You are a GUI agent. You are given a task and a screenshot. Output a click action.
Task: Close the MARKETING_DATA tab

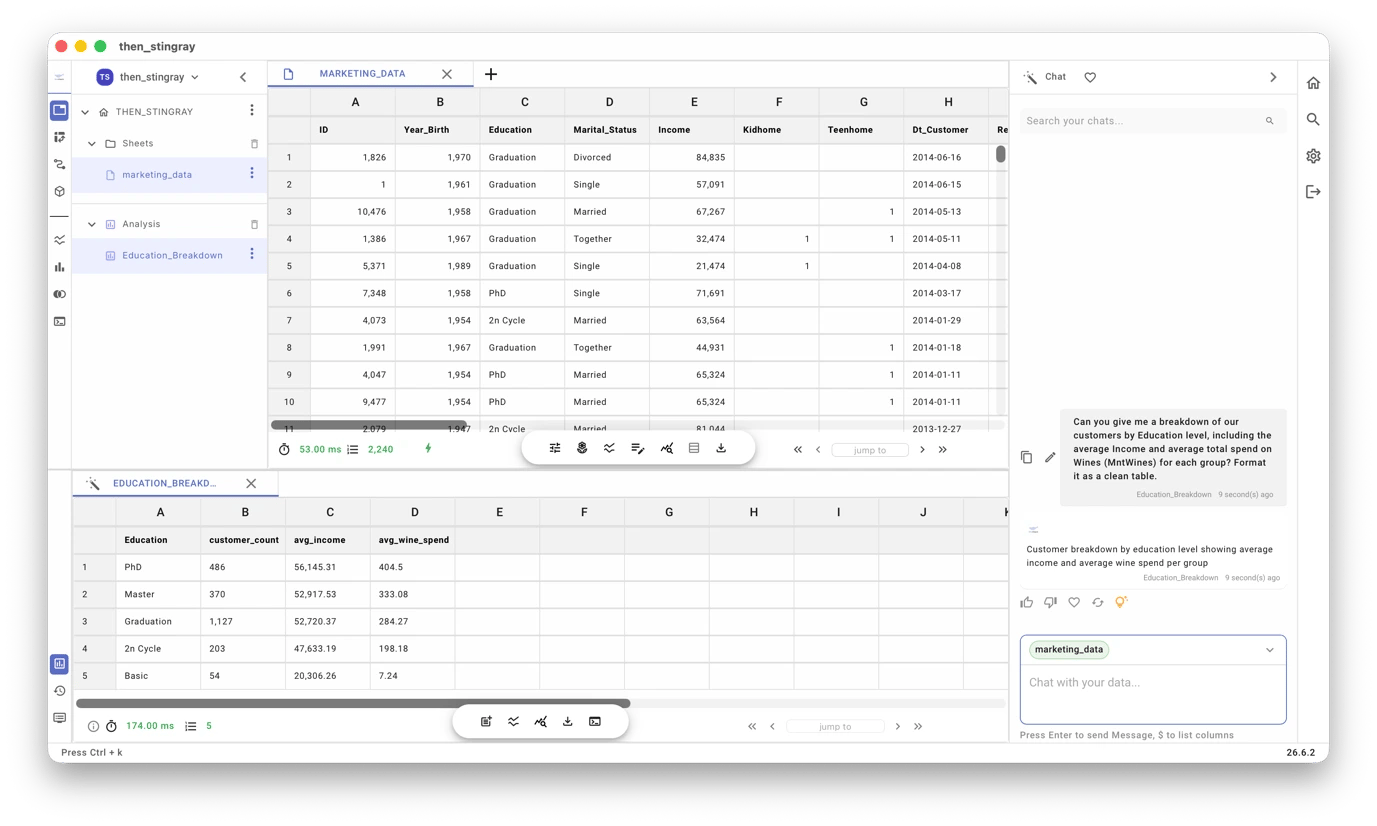(x=447, y=74)
